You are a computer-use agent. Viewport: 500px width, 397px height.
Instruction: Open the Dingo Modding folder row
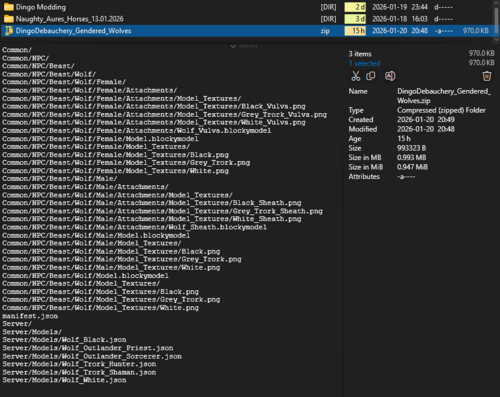click(247, 7)
